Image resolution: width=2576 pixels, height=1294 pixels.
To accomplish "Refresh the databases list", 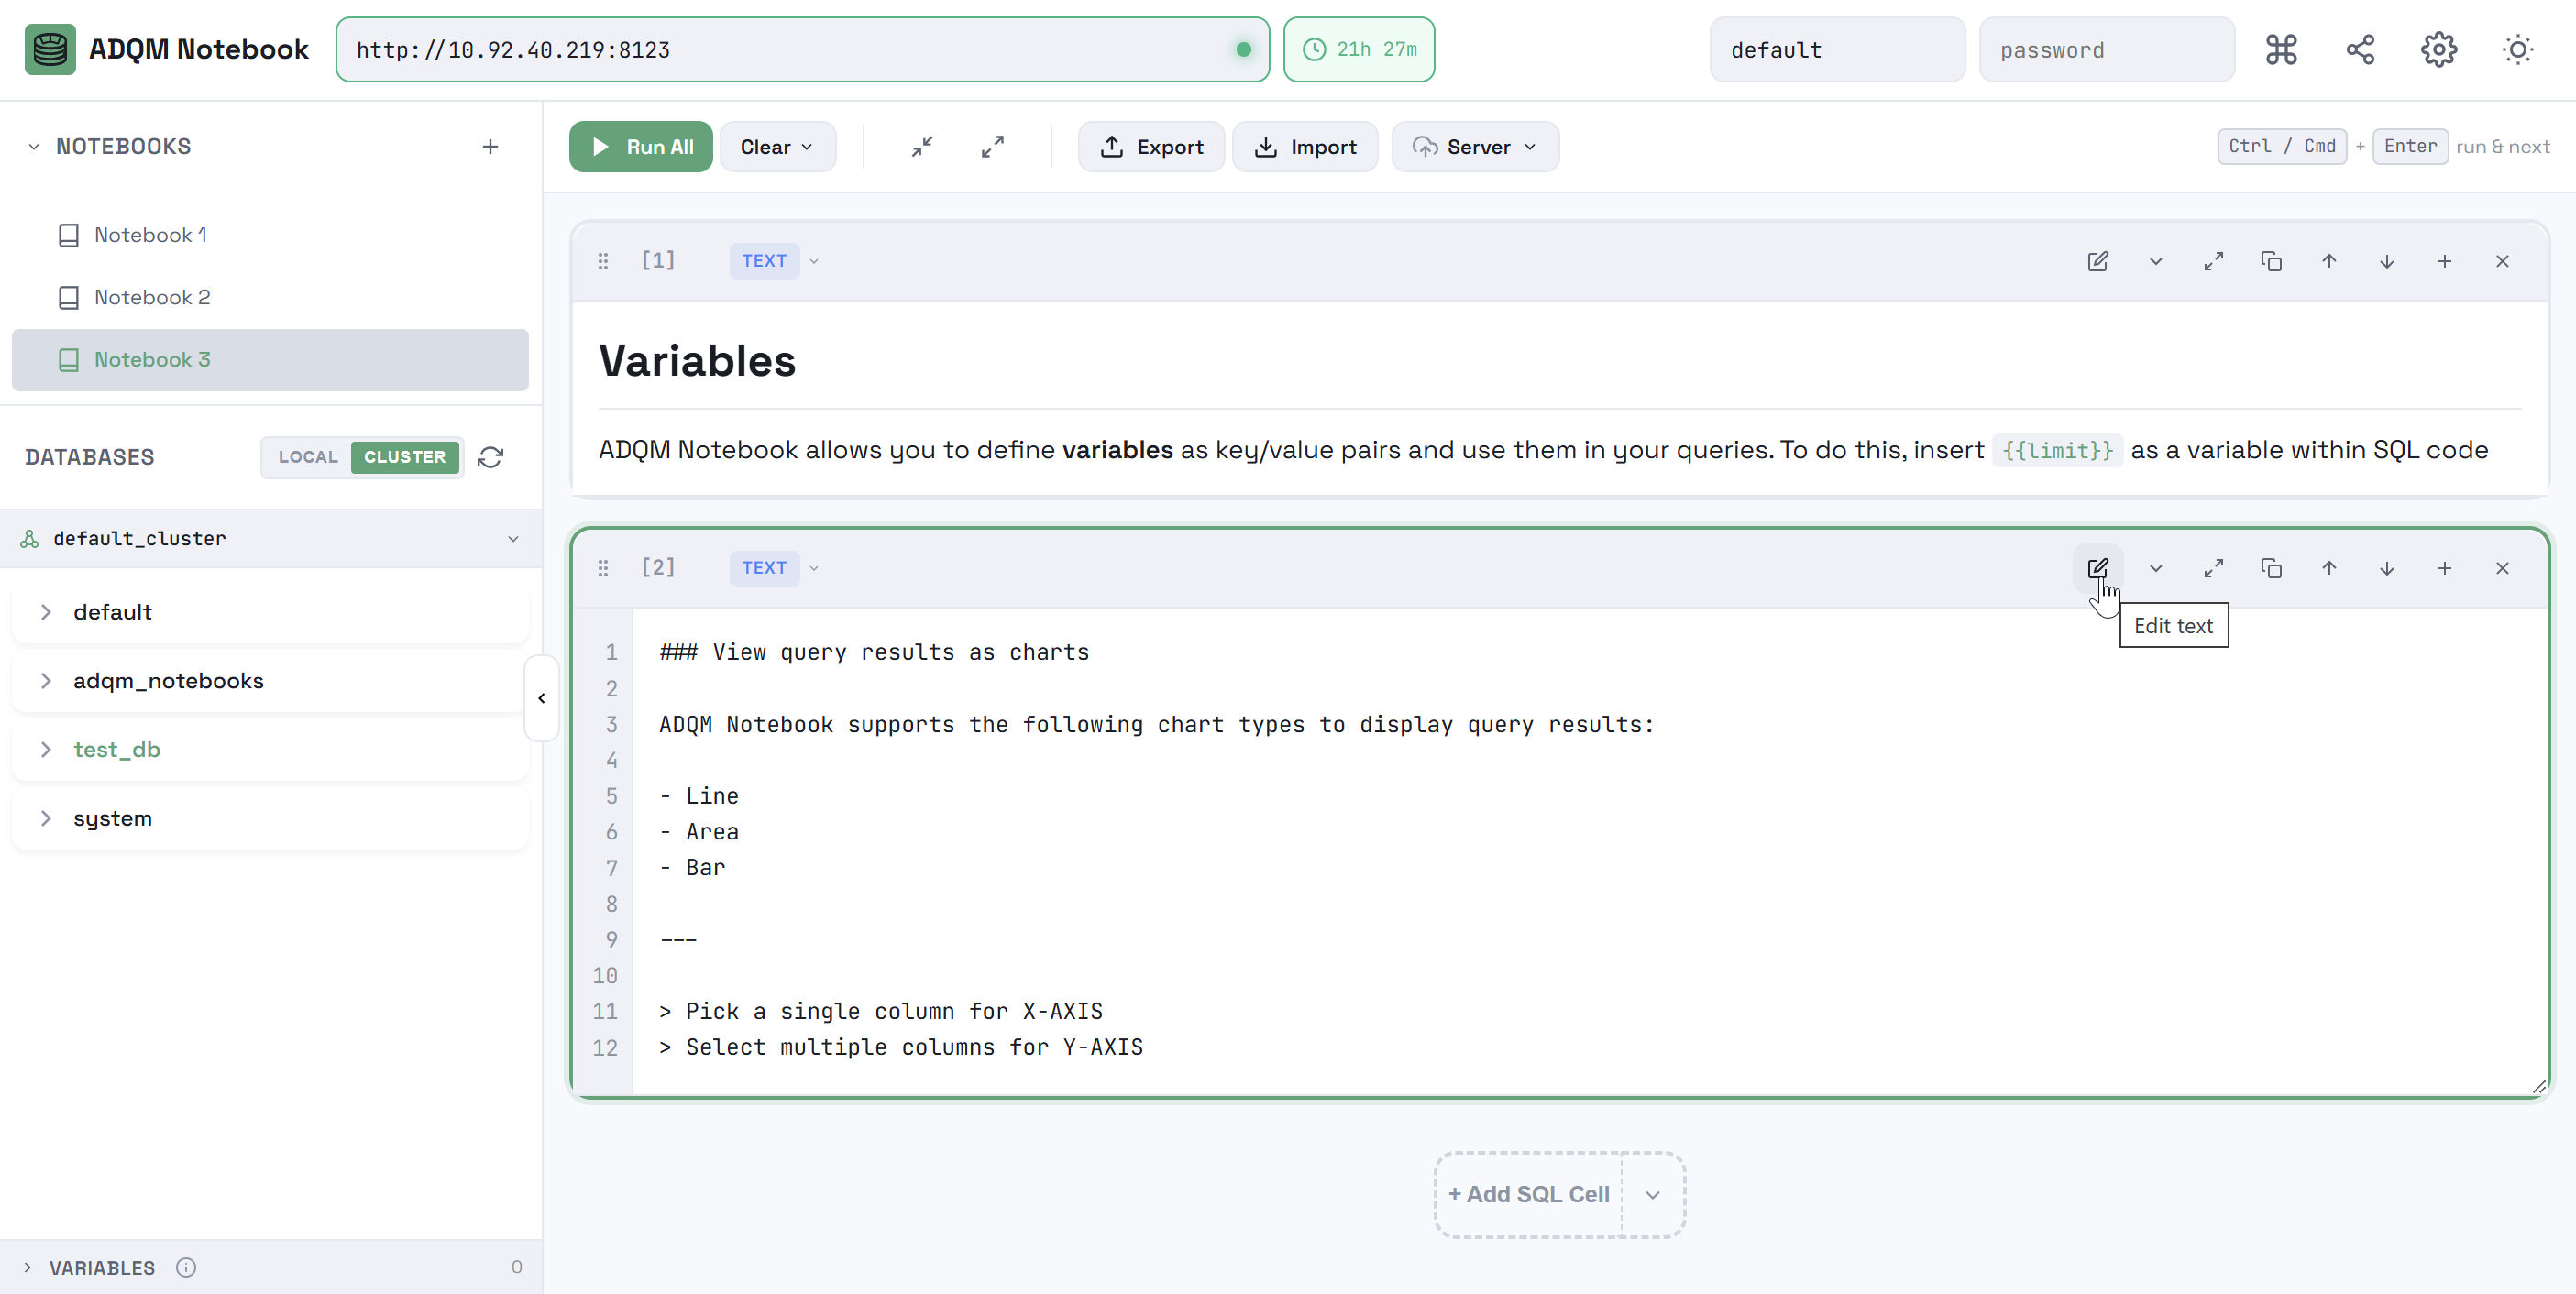I will [x=490, y=457].
